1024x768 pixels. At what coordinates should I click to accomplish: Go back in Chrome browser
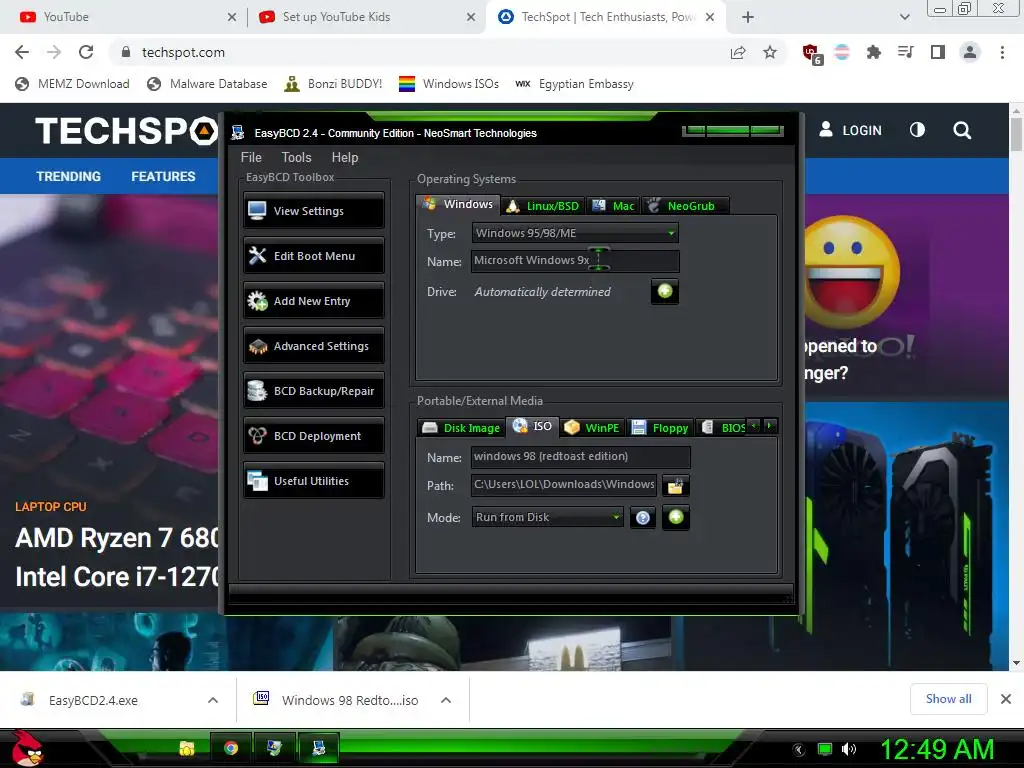(22, 52)
